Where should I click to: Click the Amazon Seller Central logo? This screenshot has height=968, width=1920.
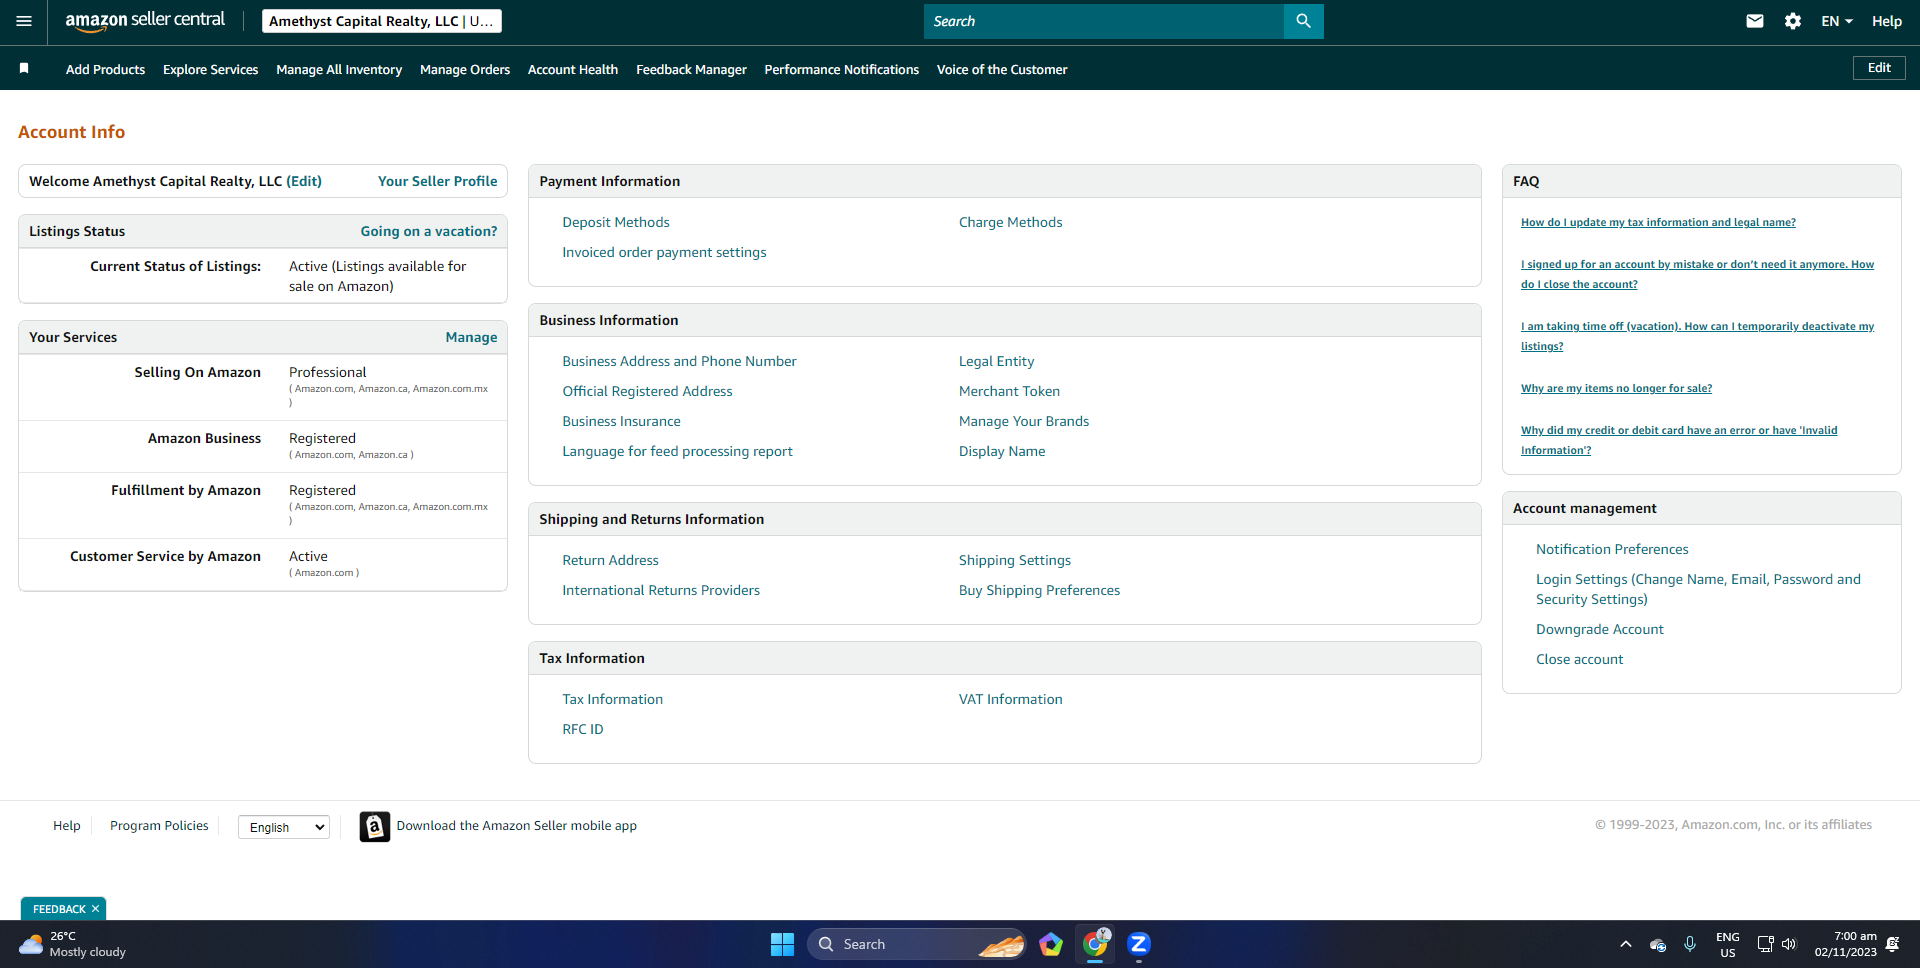click(145, 21)
